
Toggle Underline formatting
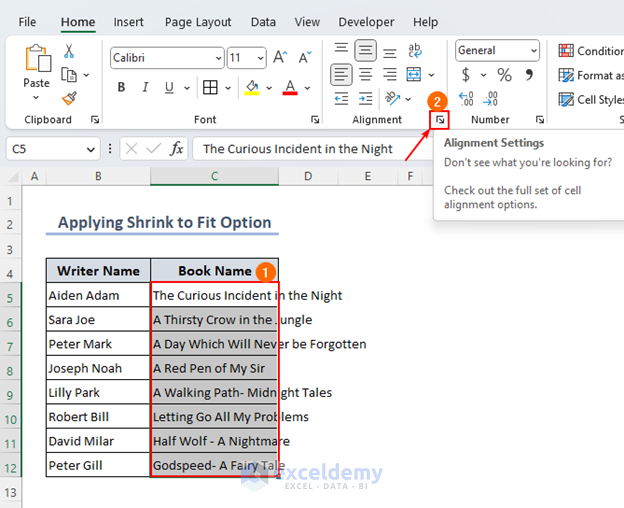coord(169,87)
